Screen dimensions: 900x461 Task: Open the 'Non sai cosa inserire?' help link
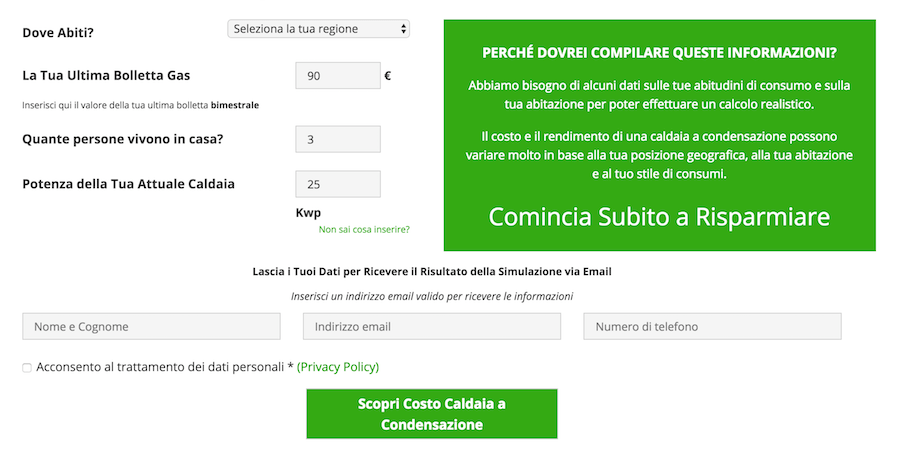tap(364, 230)
